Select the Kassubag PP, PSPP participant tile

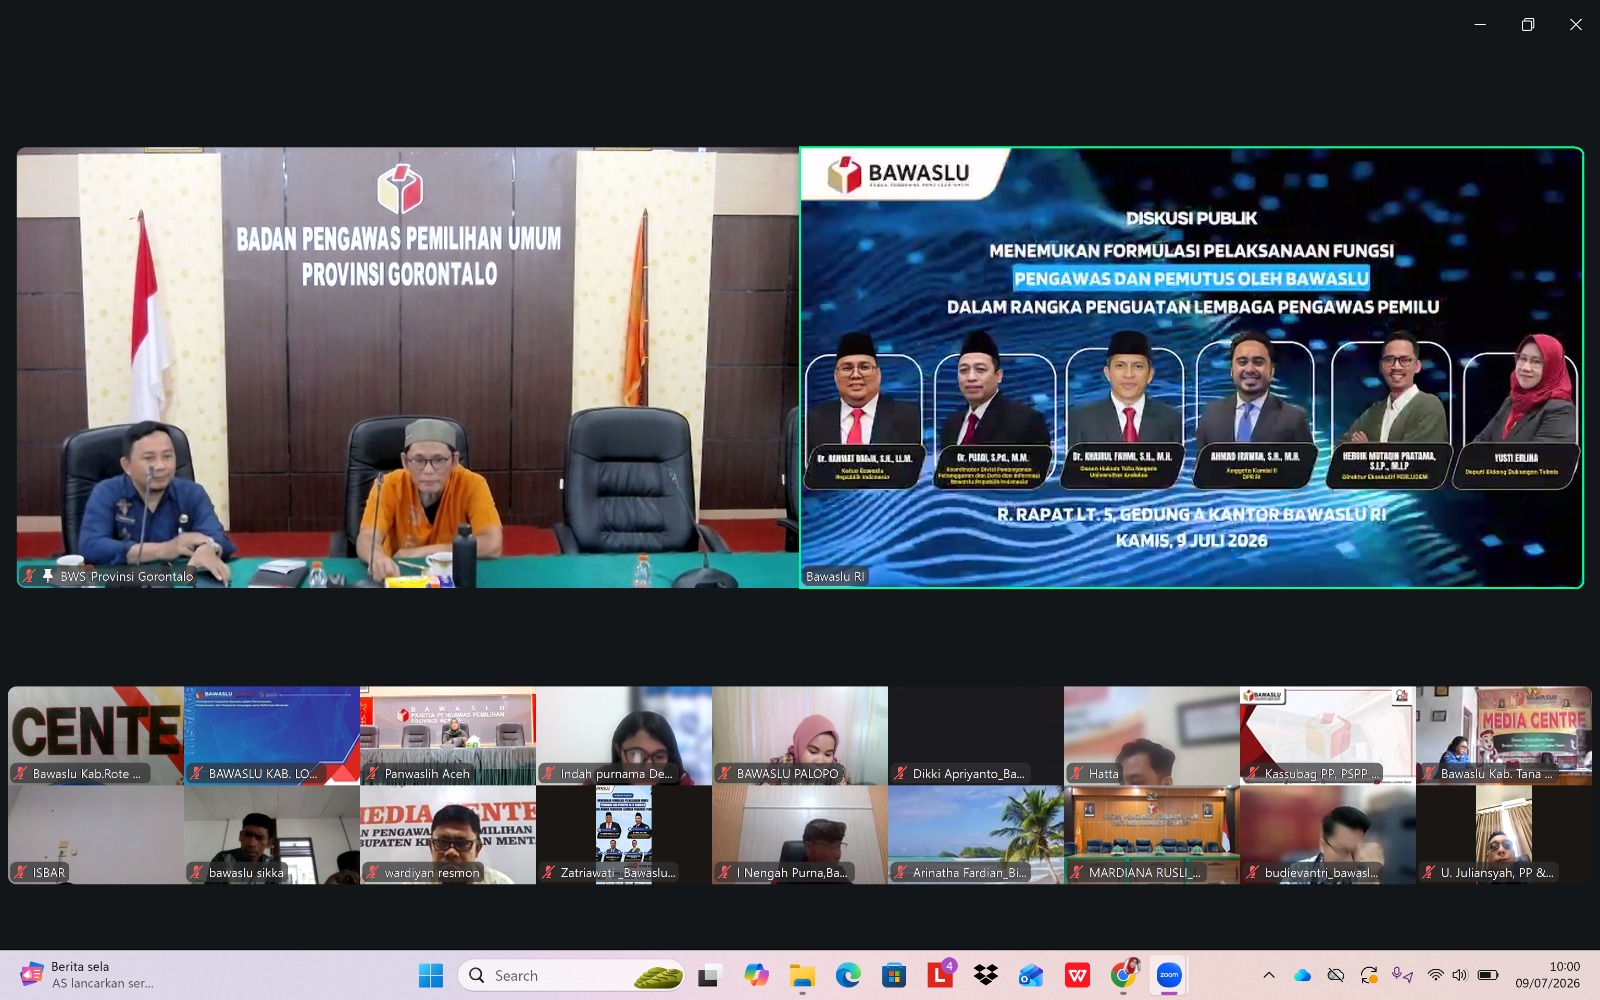coord(1328,735)
